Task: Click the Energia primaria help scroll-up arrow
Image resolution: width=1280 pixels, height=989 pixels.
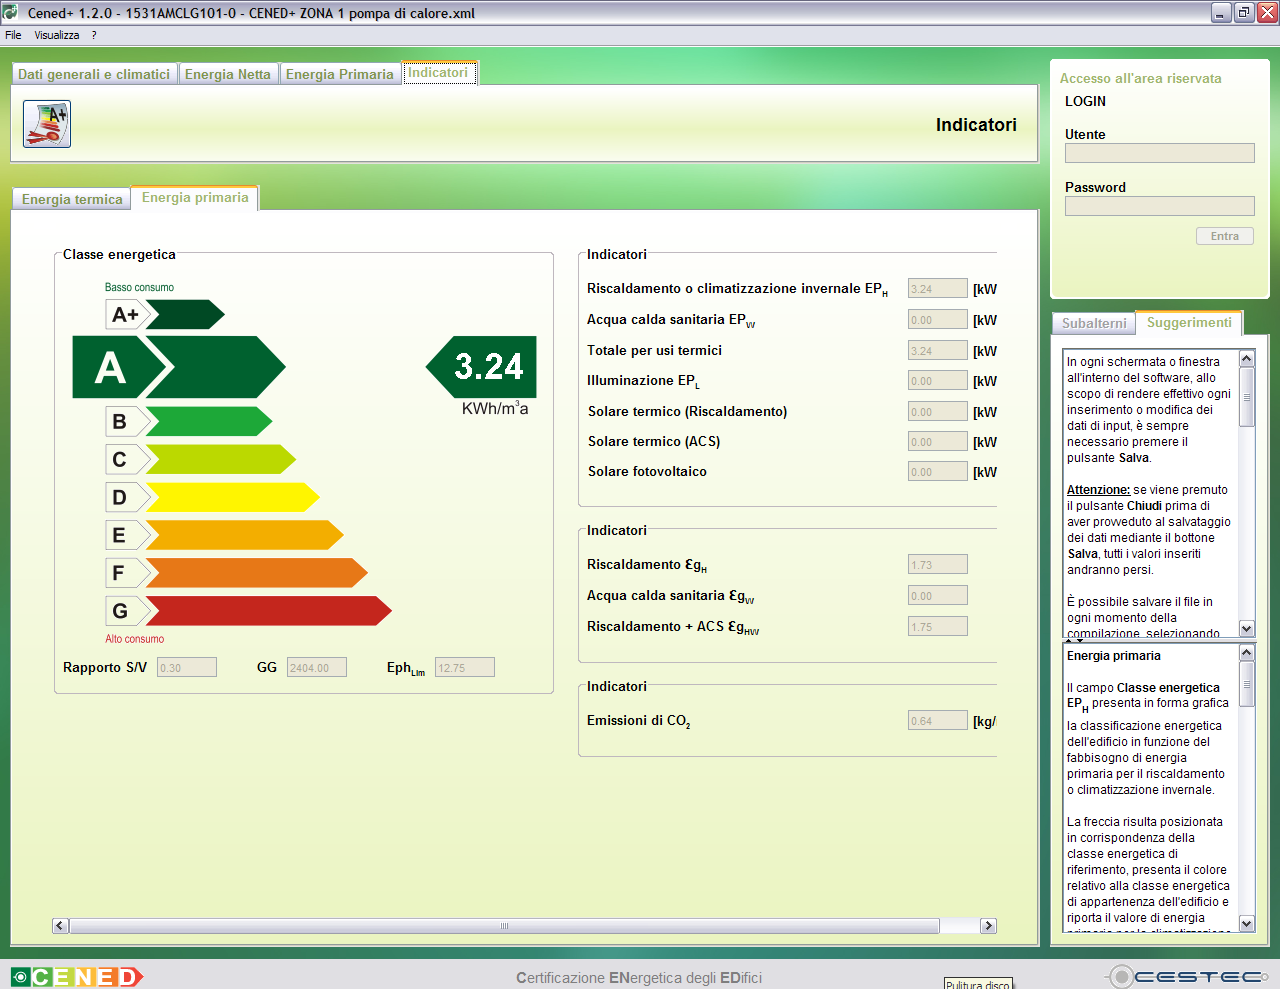Action: click(x=1247, y=652)
